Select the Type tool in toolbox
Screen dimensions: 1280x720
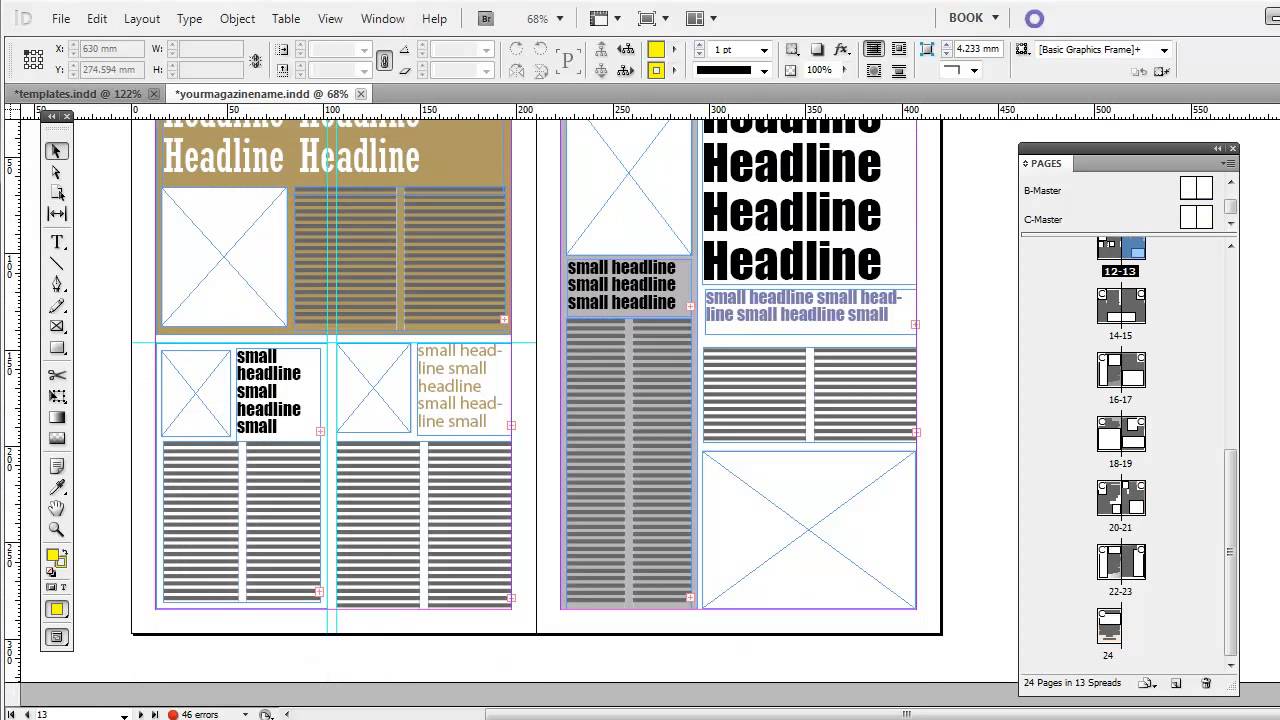click(57, 243)
